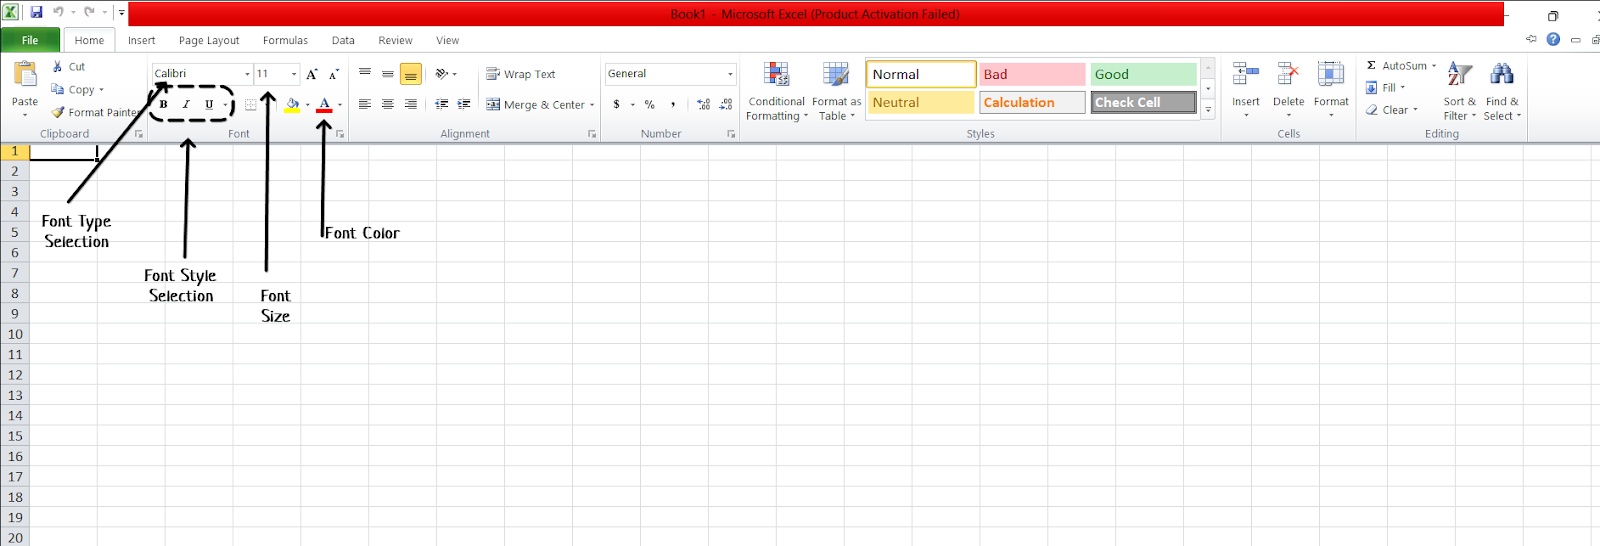Image resolution: width=1600 pixels, height=546 pixels.
Task: Apply the Good cell style
Action: [1143, 74]
